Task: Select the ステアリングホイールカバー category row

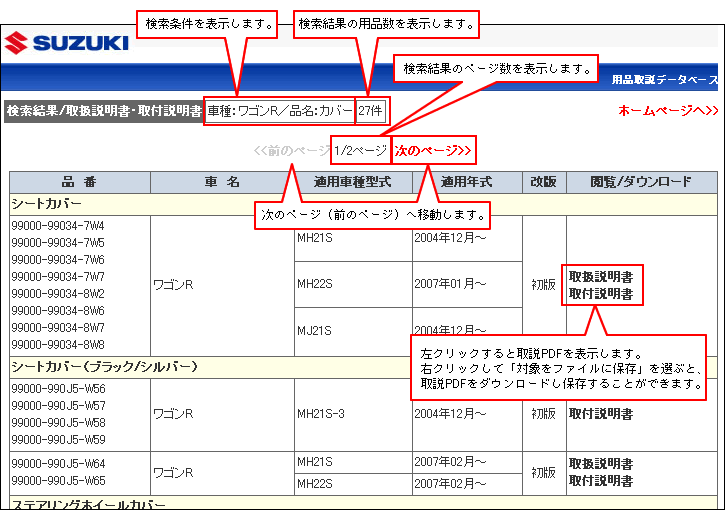Action: click(88, 503)
